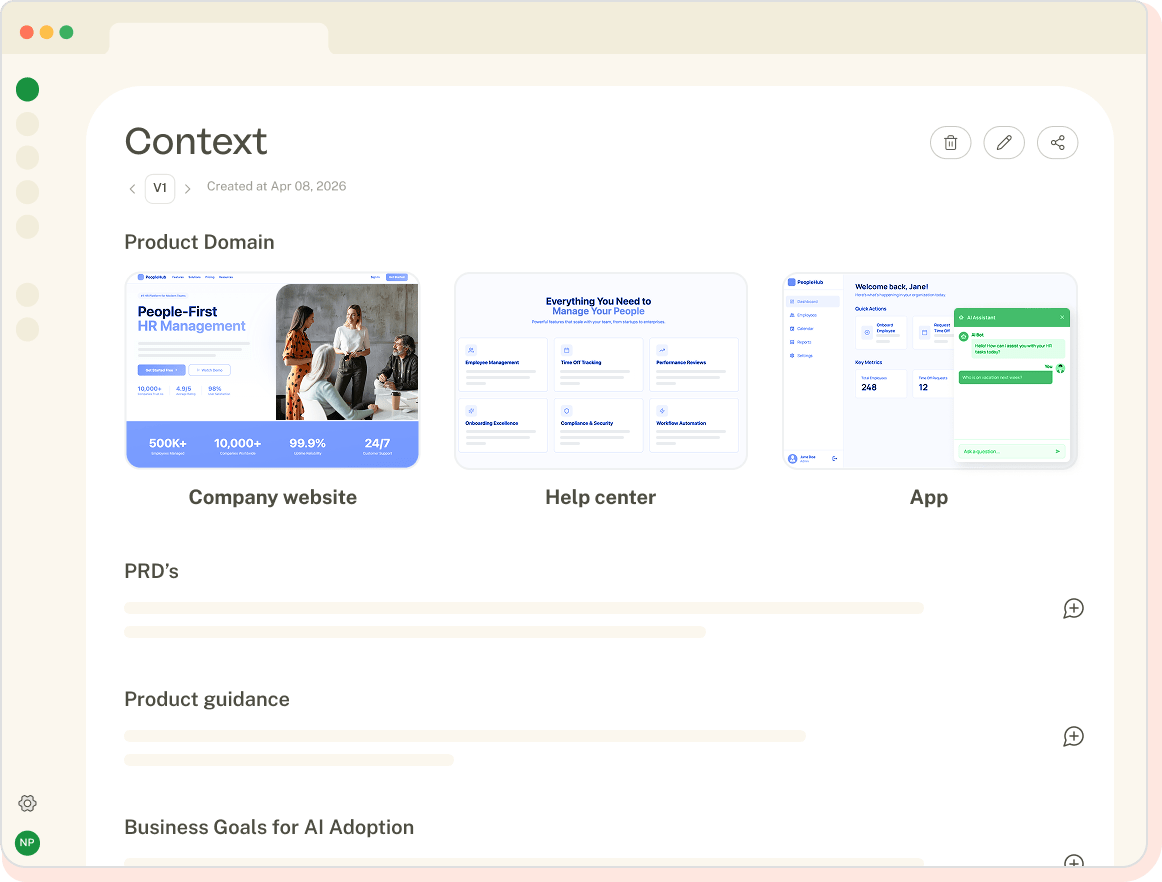Go to next version chevron
This screenshot has width=1162, height=882.
(x=187, y=189)
